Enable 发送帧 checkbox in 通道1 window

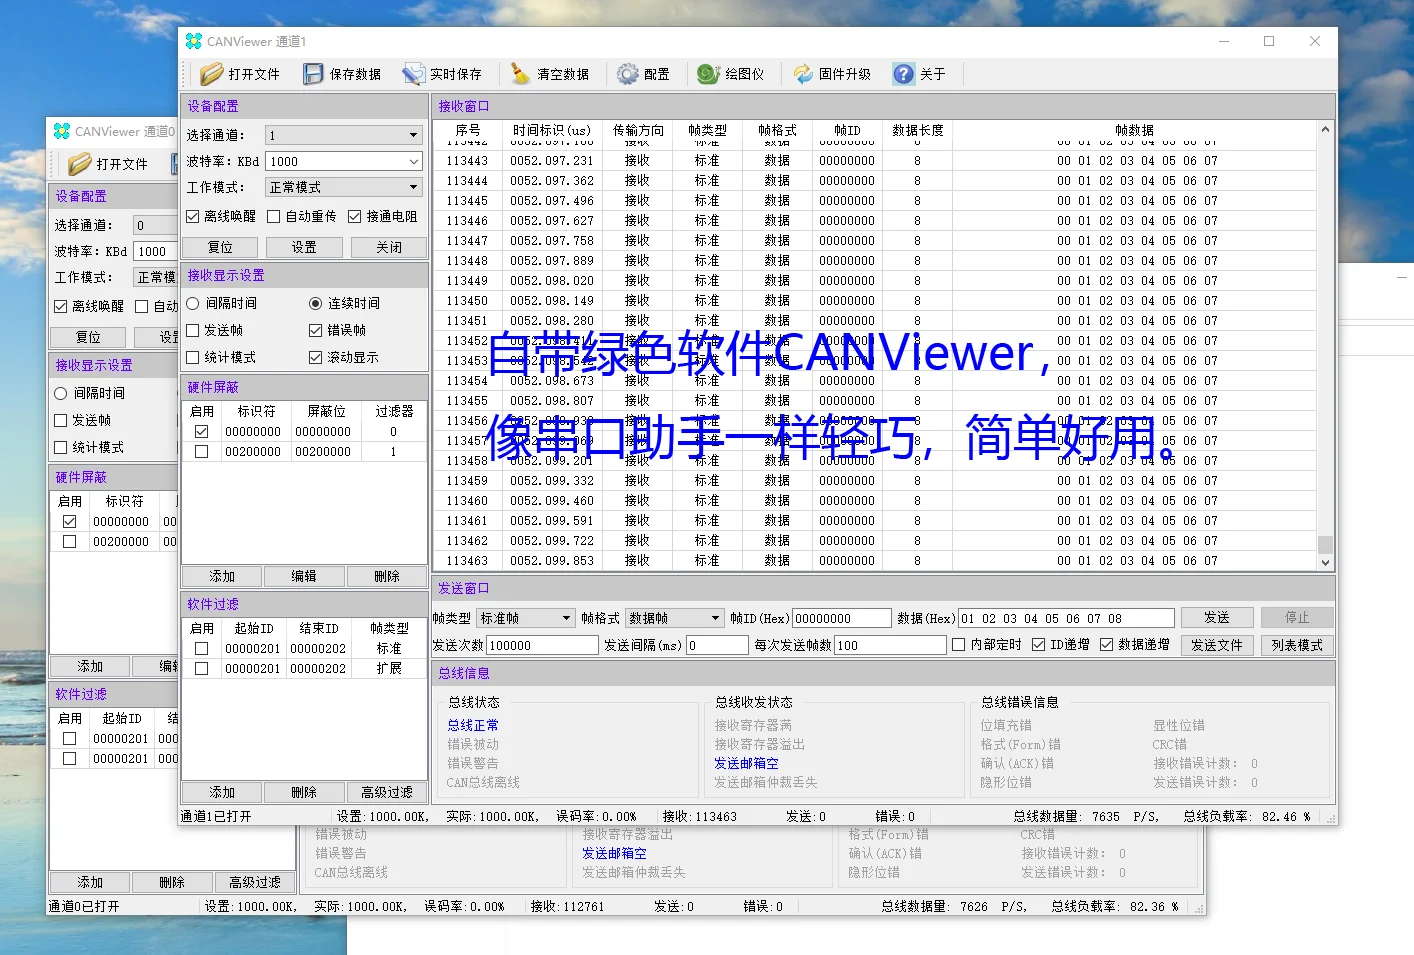point(193,330)
